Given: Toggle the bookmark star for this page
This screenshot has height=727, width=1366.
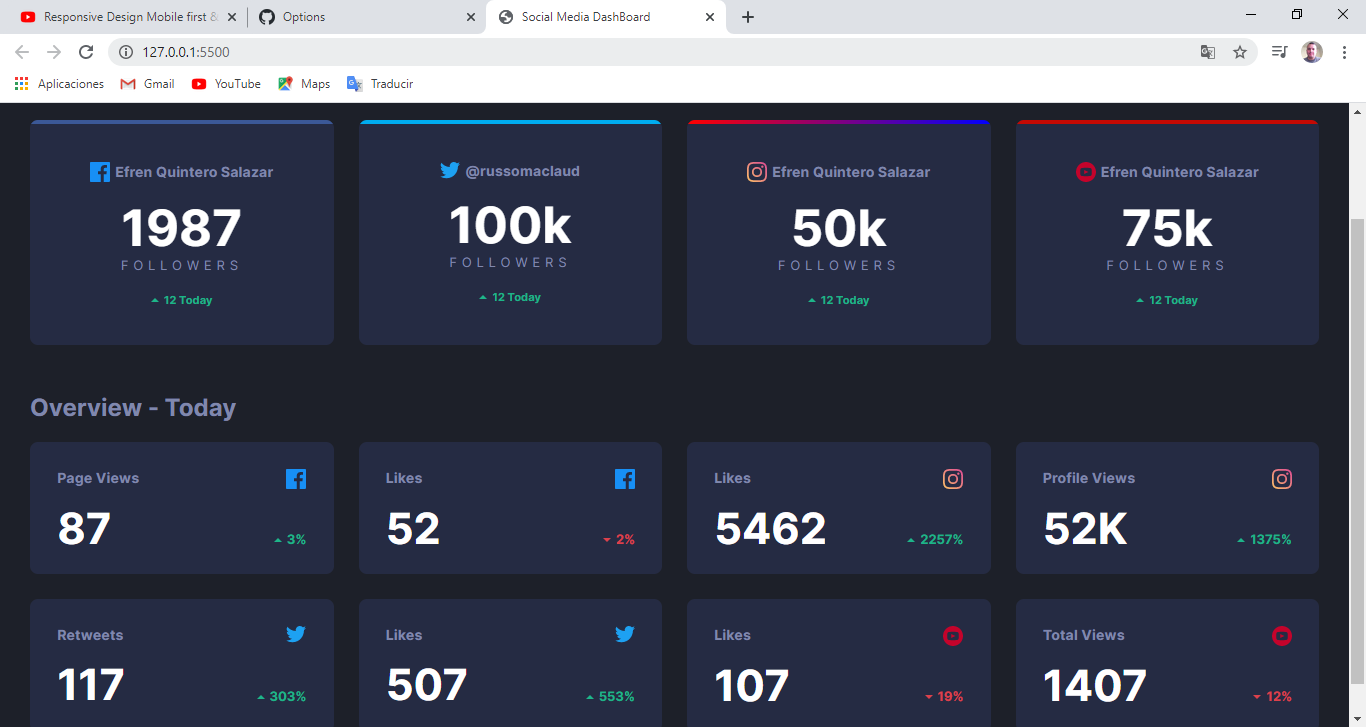Looking at the screenshot, I should pyautogui.click(x=1241, y=52).
